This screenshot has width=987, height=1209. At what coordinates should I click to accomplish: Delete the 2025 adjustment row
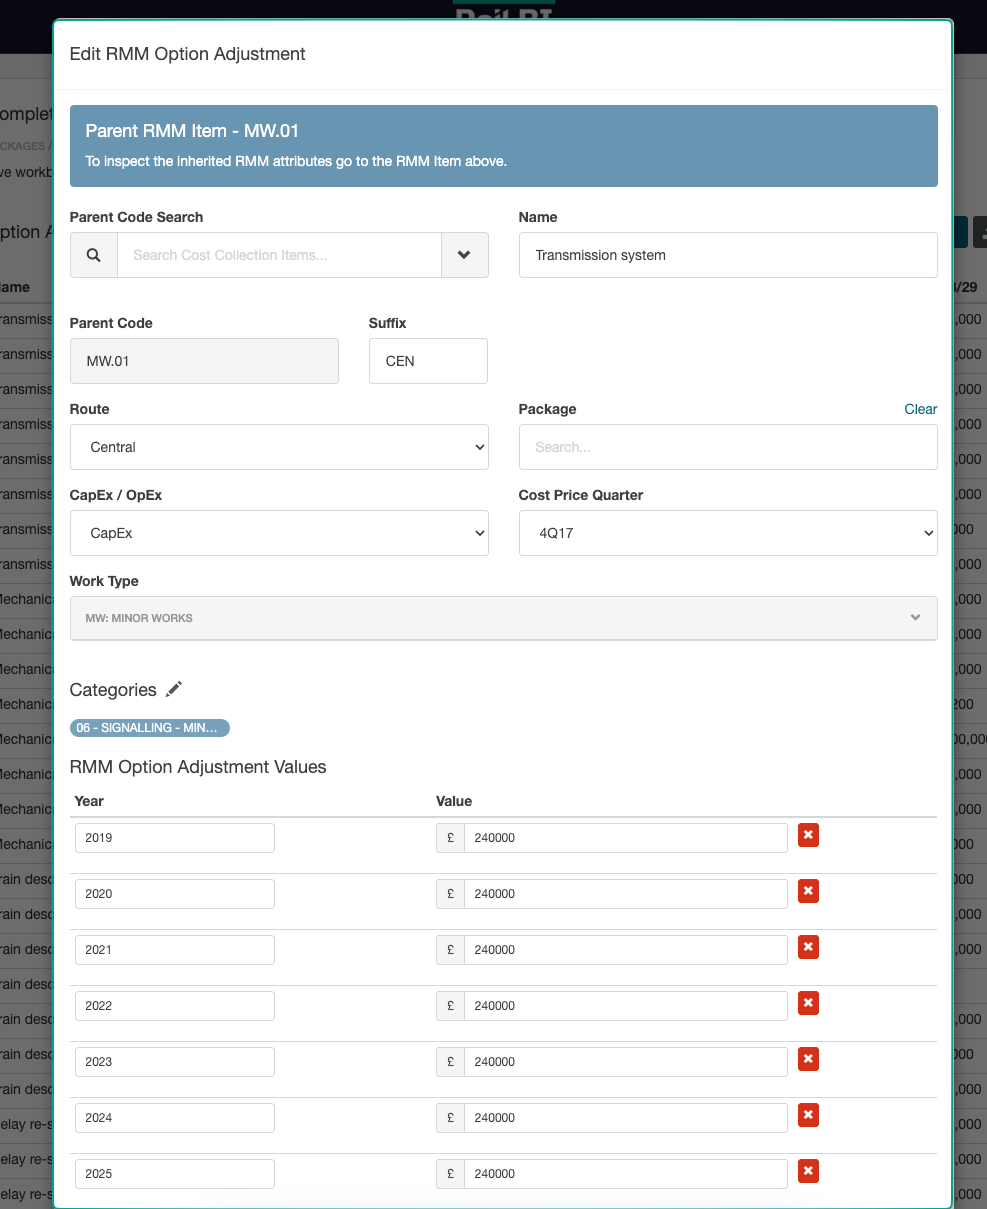click(x=808, y=1171)
